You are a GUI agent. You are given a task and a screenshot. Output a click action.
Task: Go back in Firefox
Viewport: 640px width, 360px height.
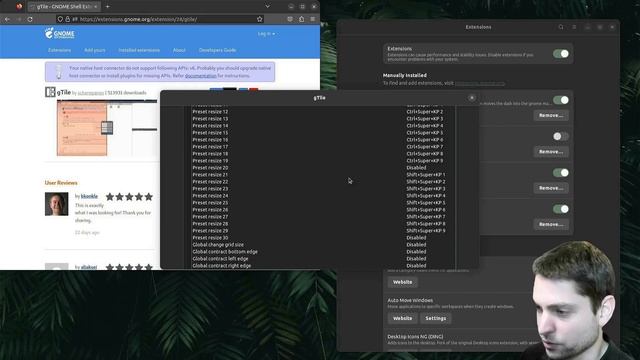7,19
